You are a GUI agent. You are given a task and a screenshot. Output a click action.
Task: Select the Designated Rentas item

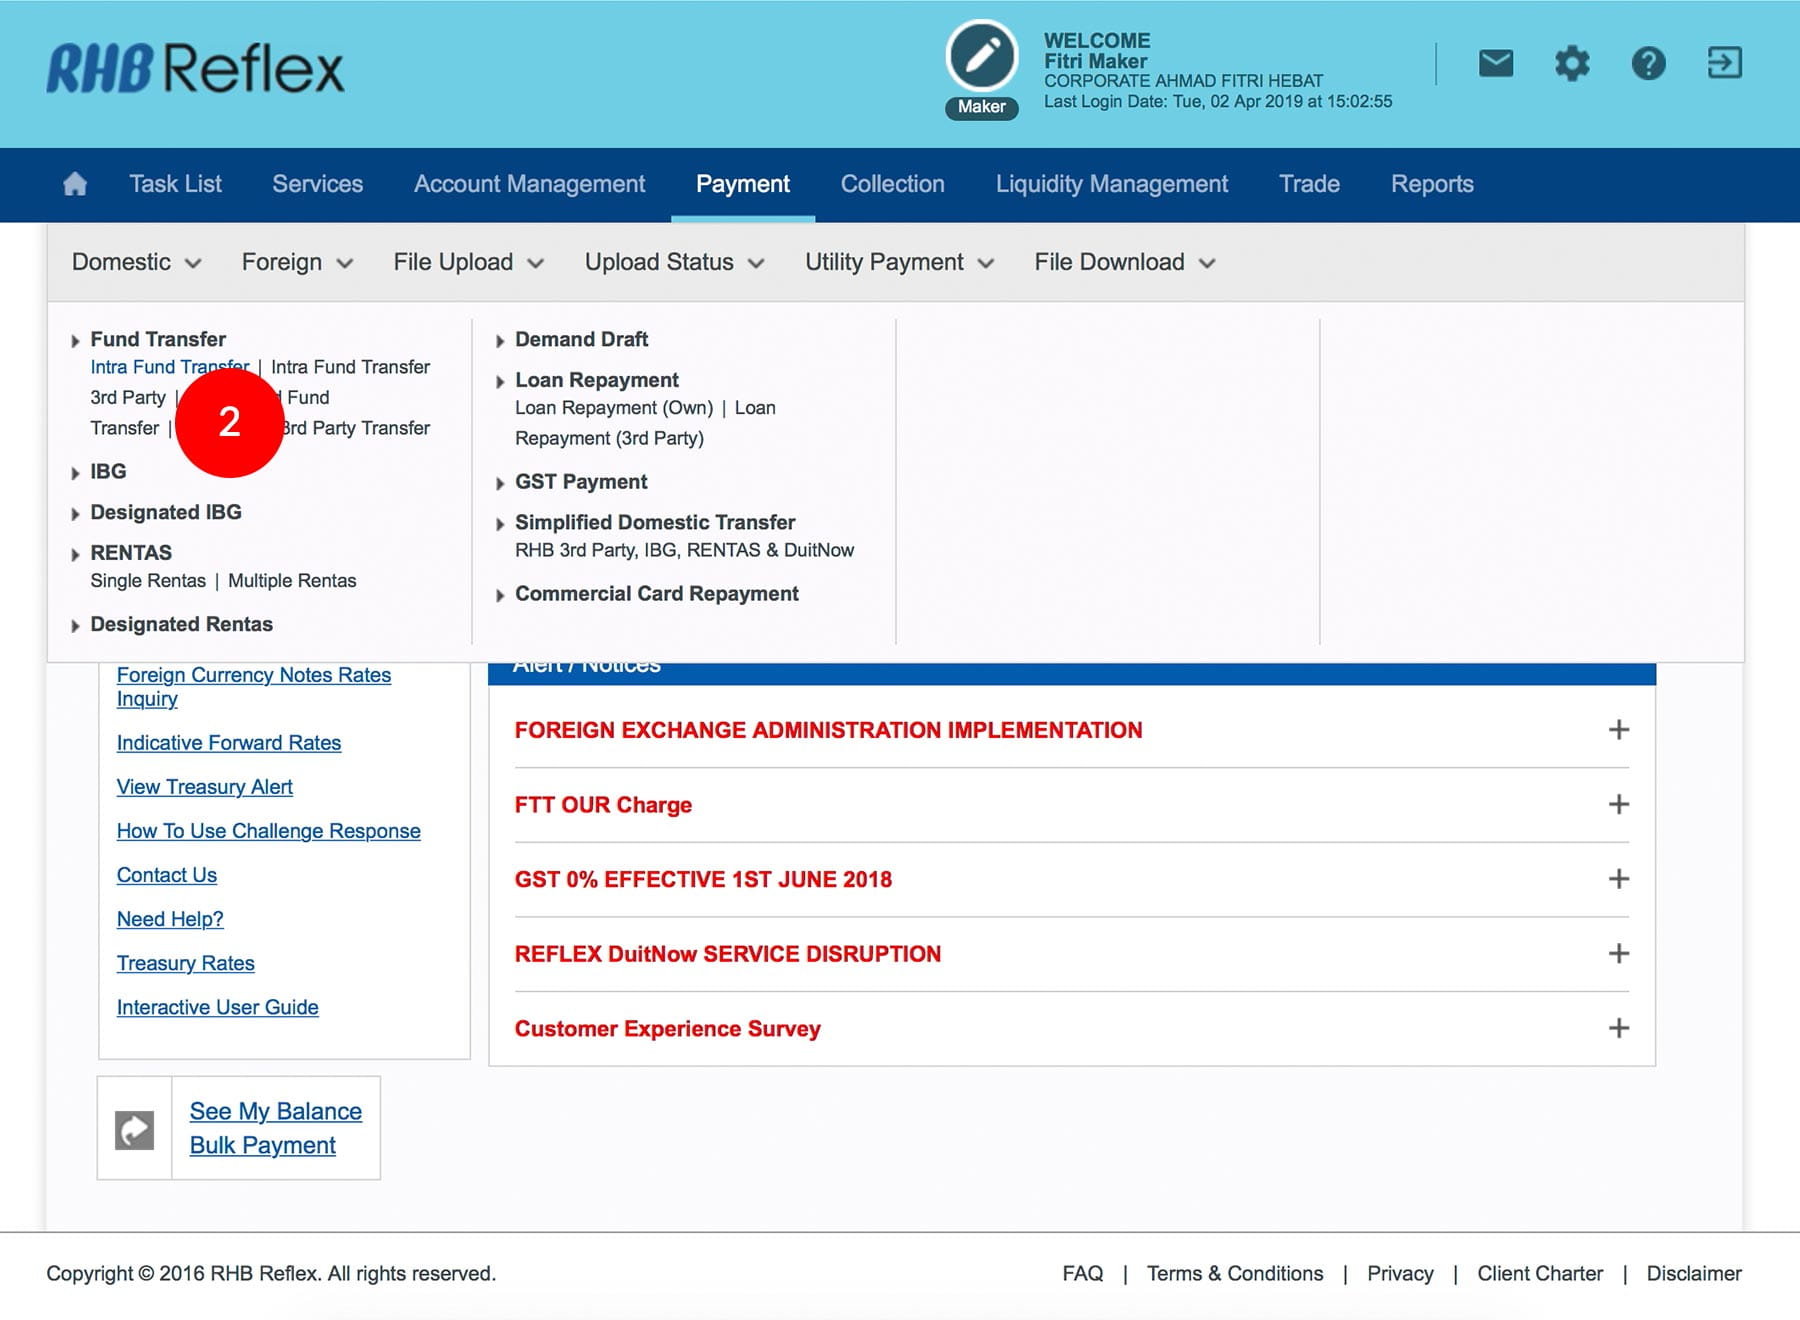tap(181, 624)
